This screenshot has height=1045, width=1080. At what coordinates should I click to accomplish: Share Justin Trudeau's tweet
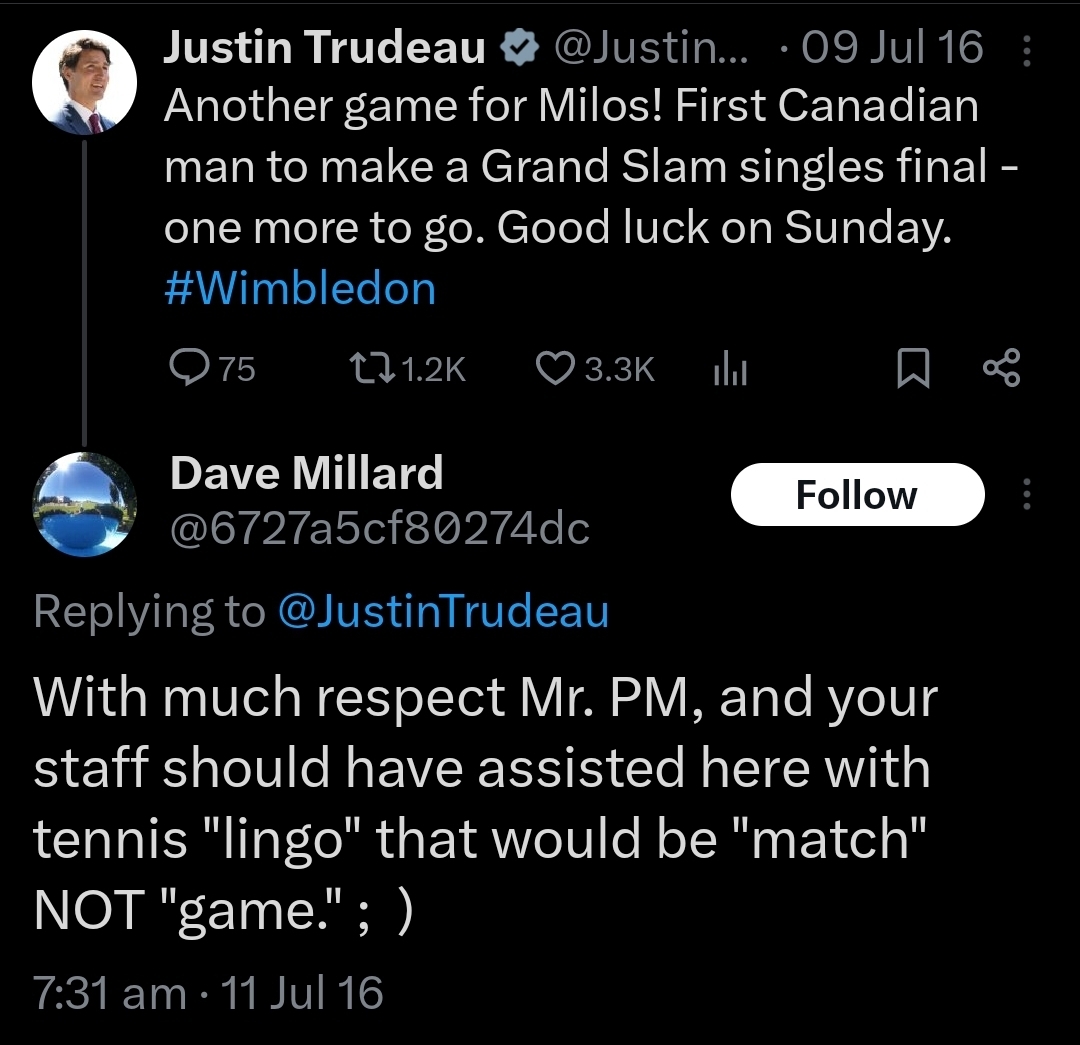coord(1002,369)
